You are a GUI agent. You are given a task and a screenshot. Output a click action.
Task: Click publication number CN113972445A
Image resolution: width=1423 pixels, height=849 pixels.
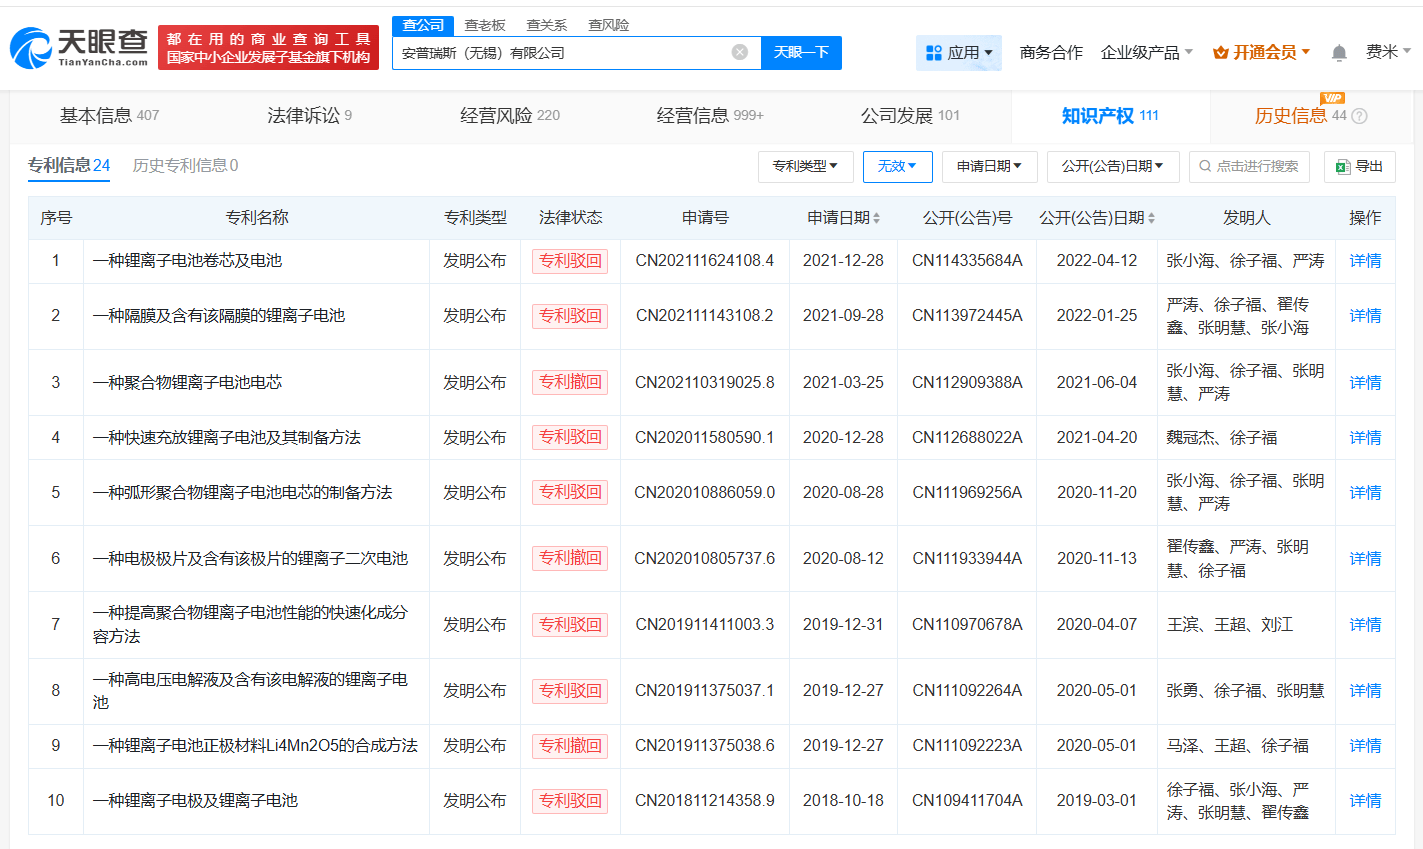[x=967, y=316]
